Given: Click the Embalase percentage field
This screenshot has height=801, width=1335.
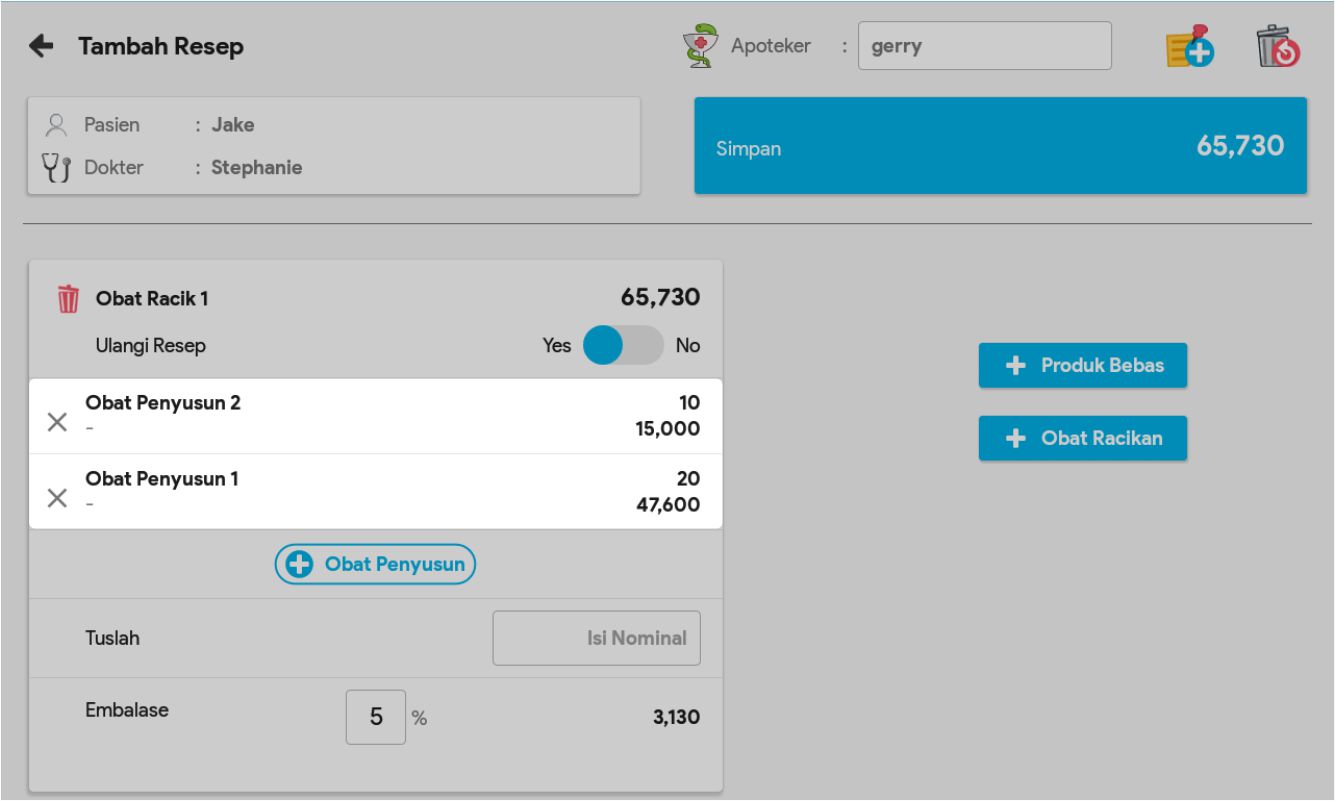Looking at the screenshot, I should (376, 717).
